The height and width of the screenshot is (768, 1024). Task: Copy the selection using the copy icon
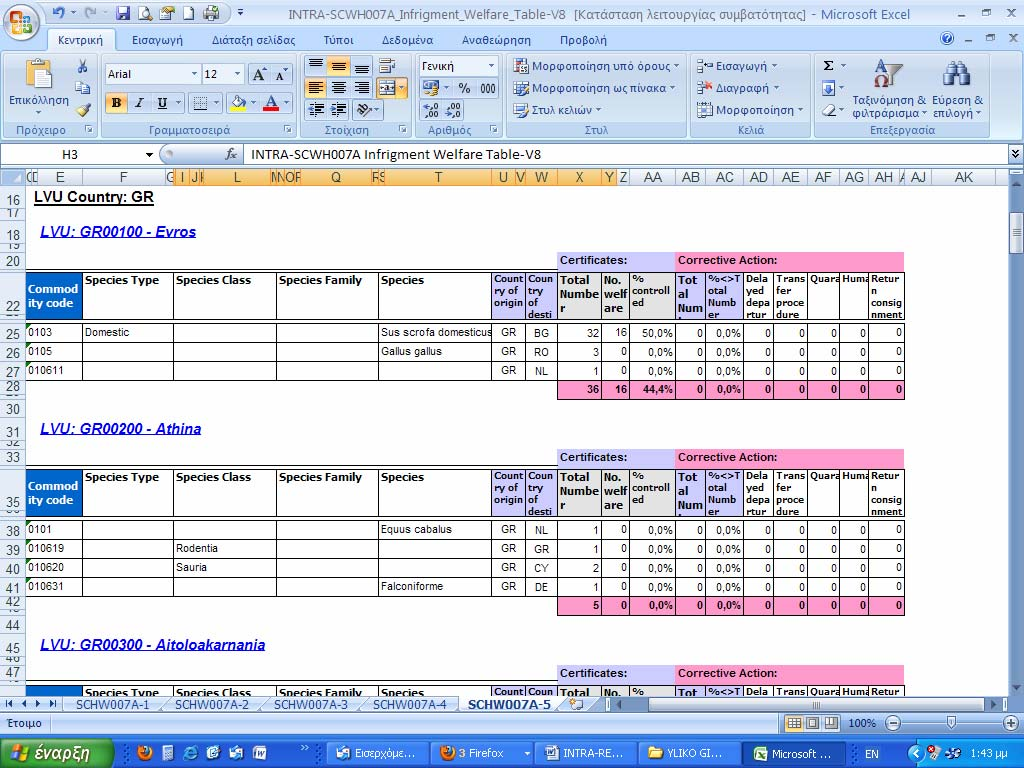click(82, 88)
